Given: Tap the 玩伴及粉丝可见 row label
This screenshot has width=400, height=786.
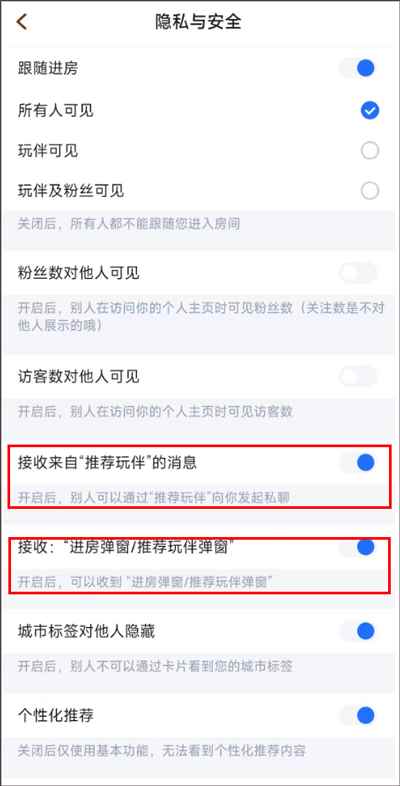Looking at the screenshot, I should coord(71,191).
